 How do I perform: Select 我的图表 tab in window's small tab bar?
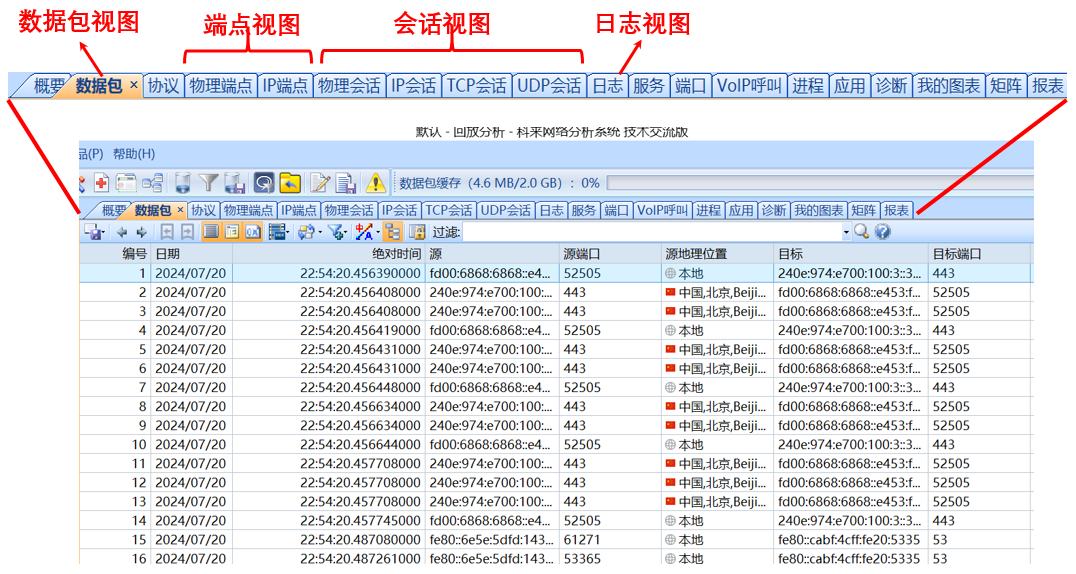819,210
